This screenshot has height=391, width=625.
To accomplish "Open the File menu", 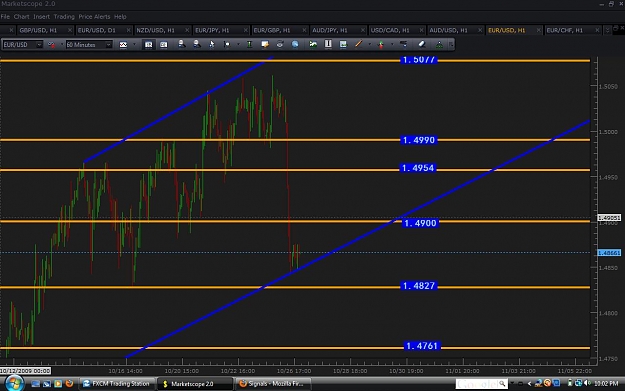I will (x=5, y=17).
